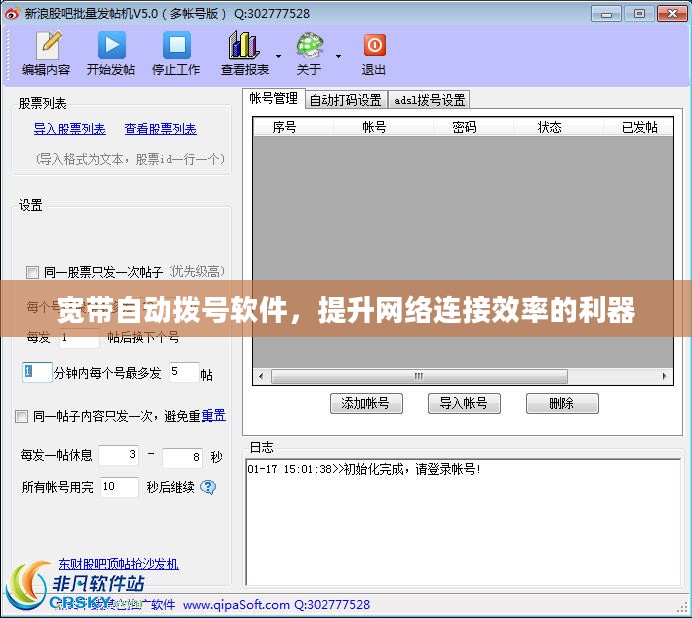Click the blue question mark help icon
The width and height of the screenshot is (692, 618).
(x=208, y=487)
